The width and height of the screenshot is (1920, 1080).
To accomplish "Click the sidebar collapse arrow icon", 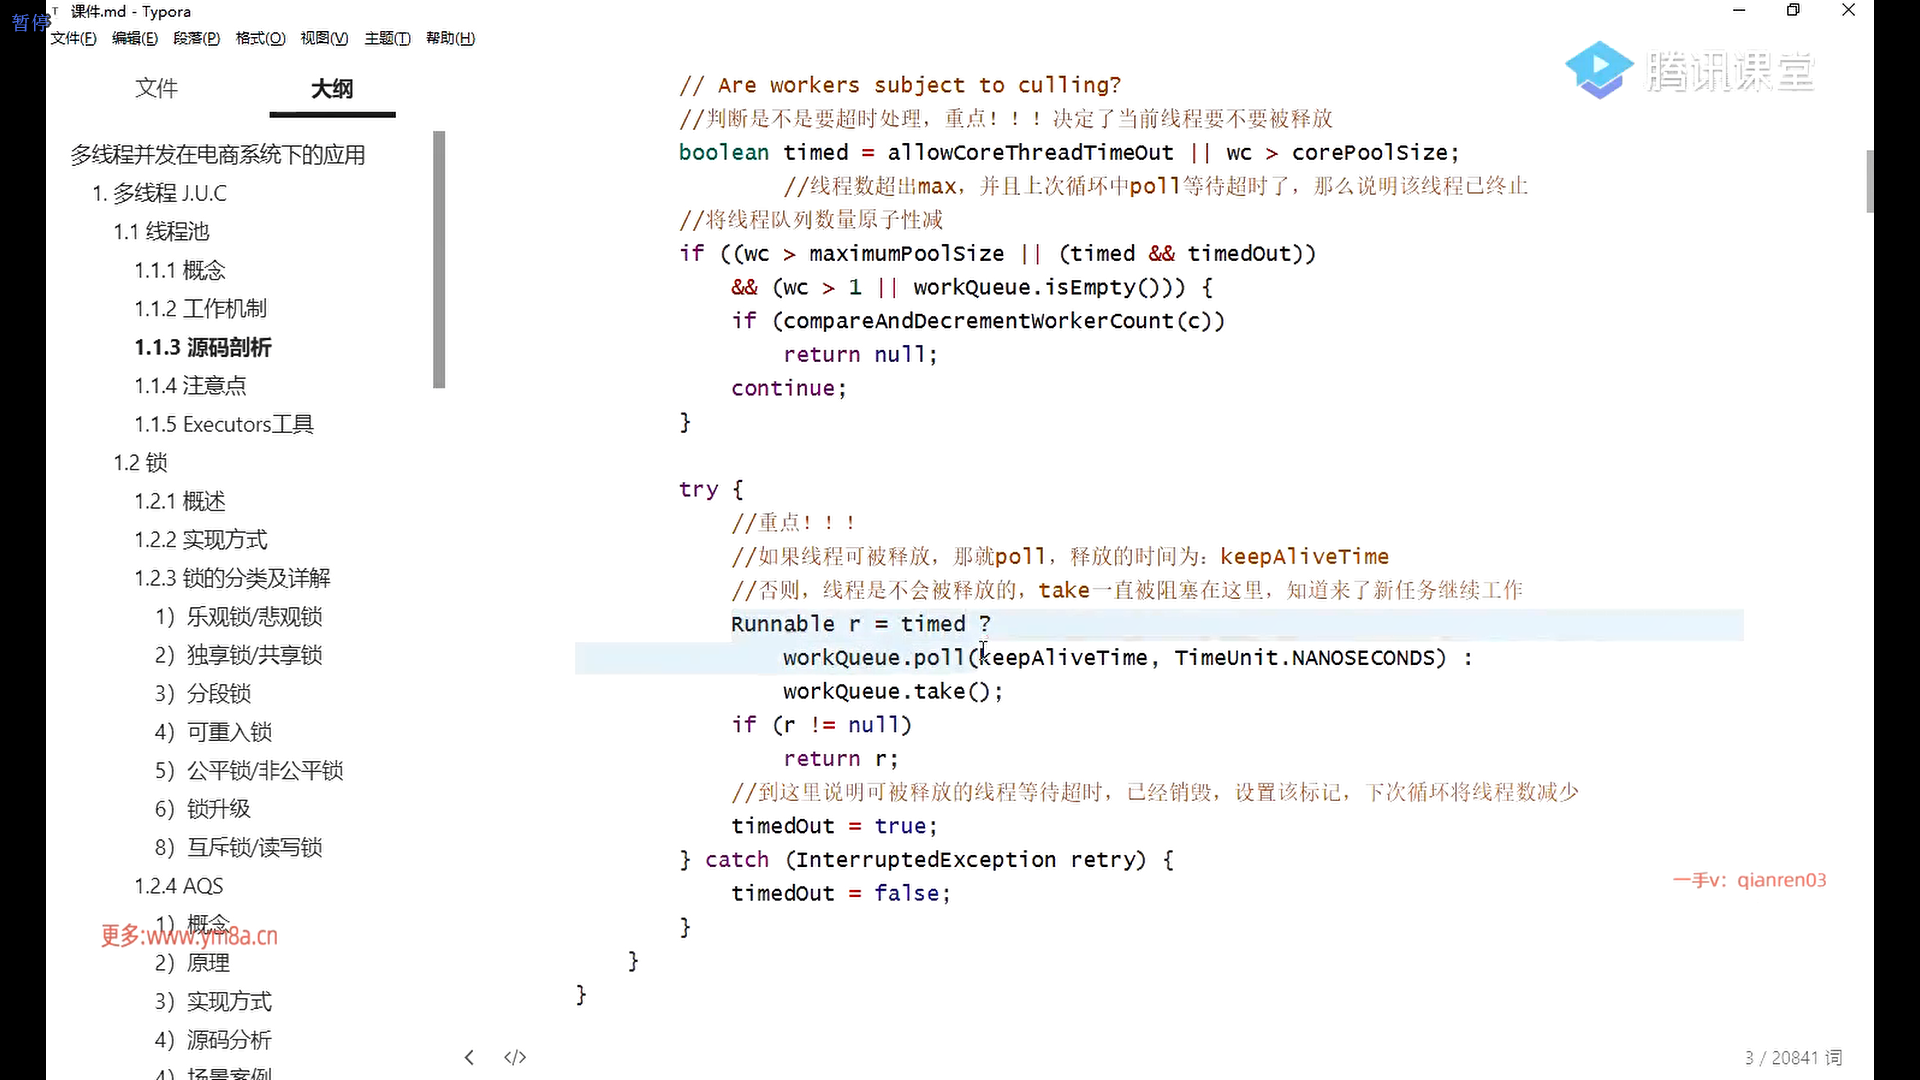I will tap(469, 1057).
